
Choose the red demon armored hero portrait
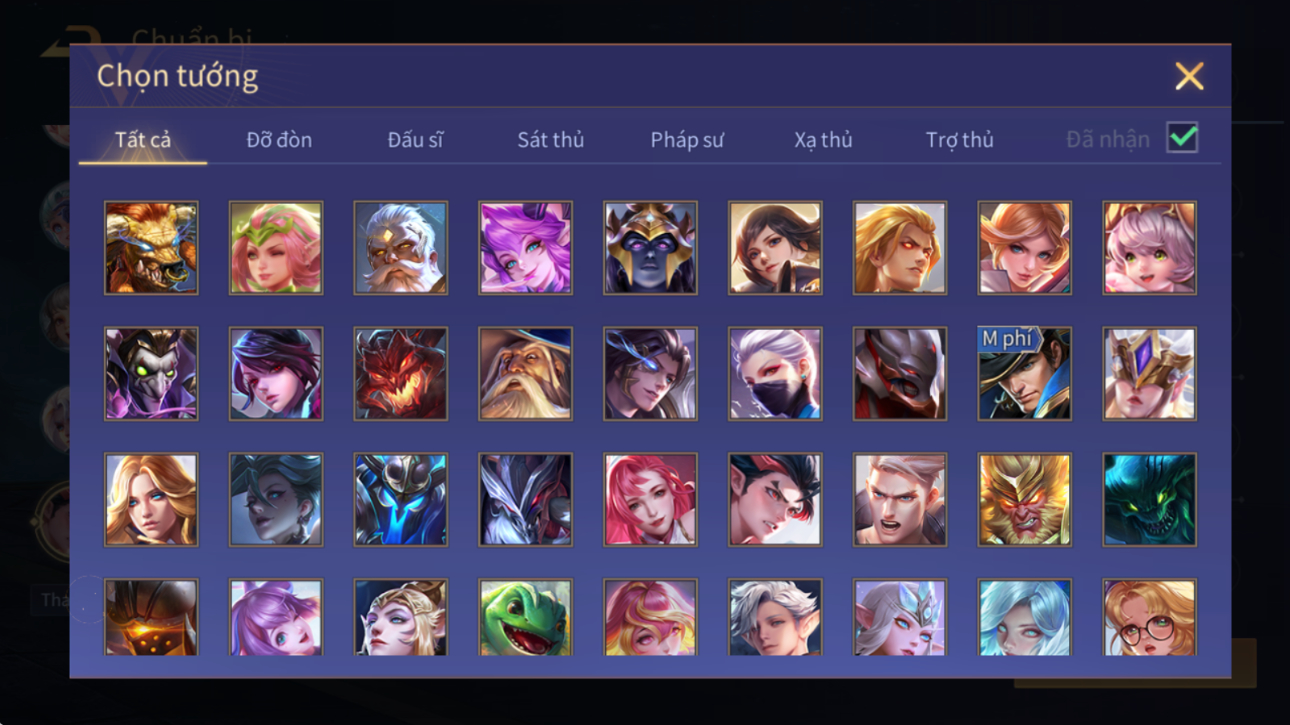[x=400, y=374]
